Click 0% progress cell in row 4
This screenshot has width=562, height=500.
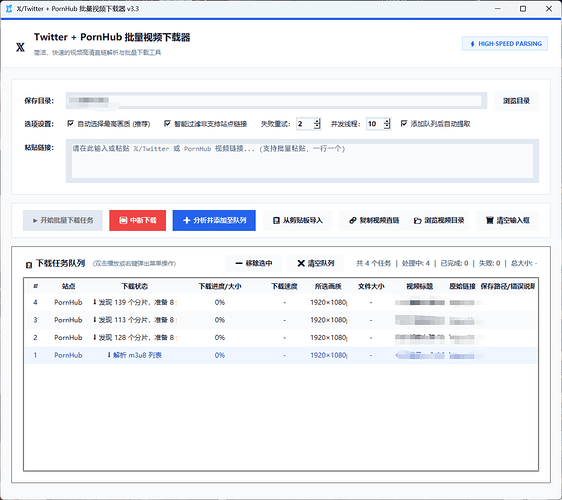[x=220, y=303]
